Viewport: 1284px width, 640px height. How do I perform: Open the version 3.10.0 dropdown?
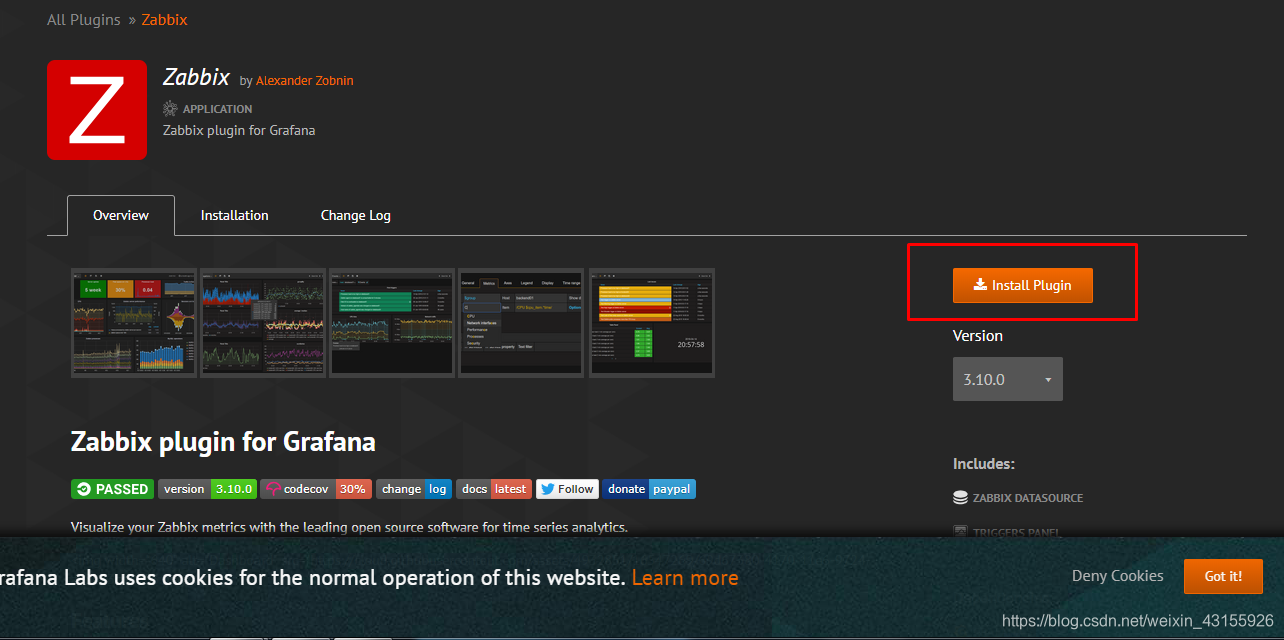click(1007, 380)
